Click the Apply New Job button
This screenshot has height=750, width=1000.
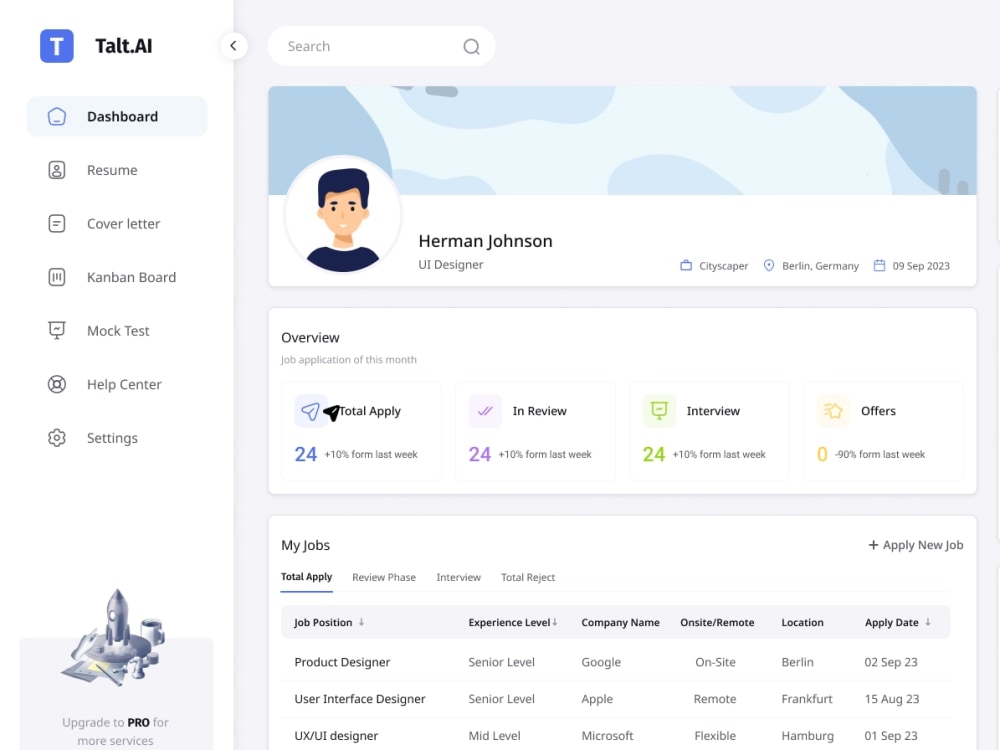click(916, 545)
